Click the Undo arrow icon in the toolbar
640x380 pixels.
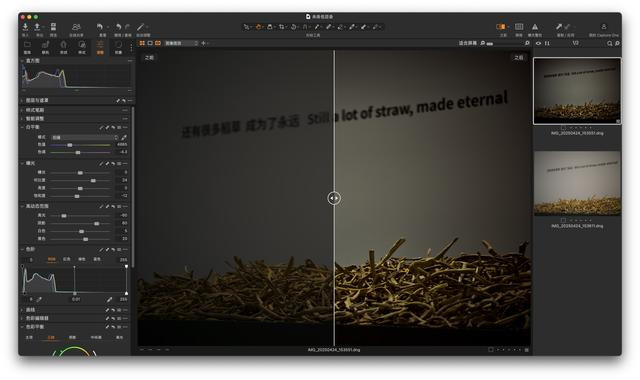tap(118, 27)
